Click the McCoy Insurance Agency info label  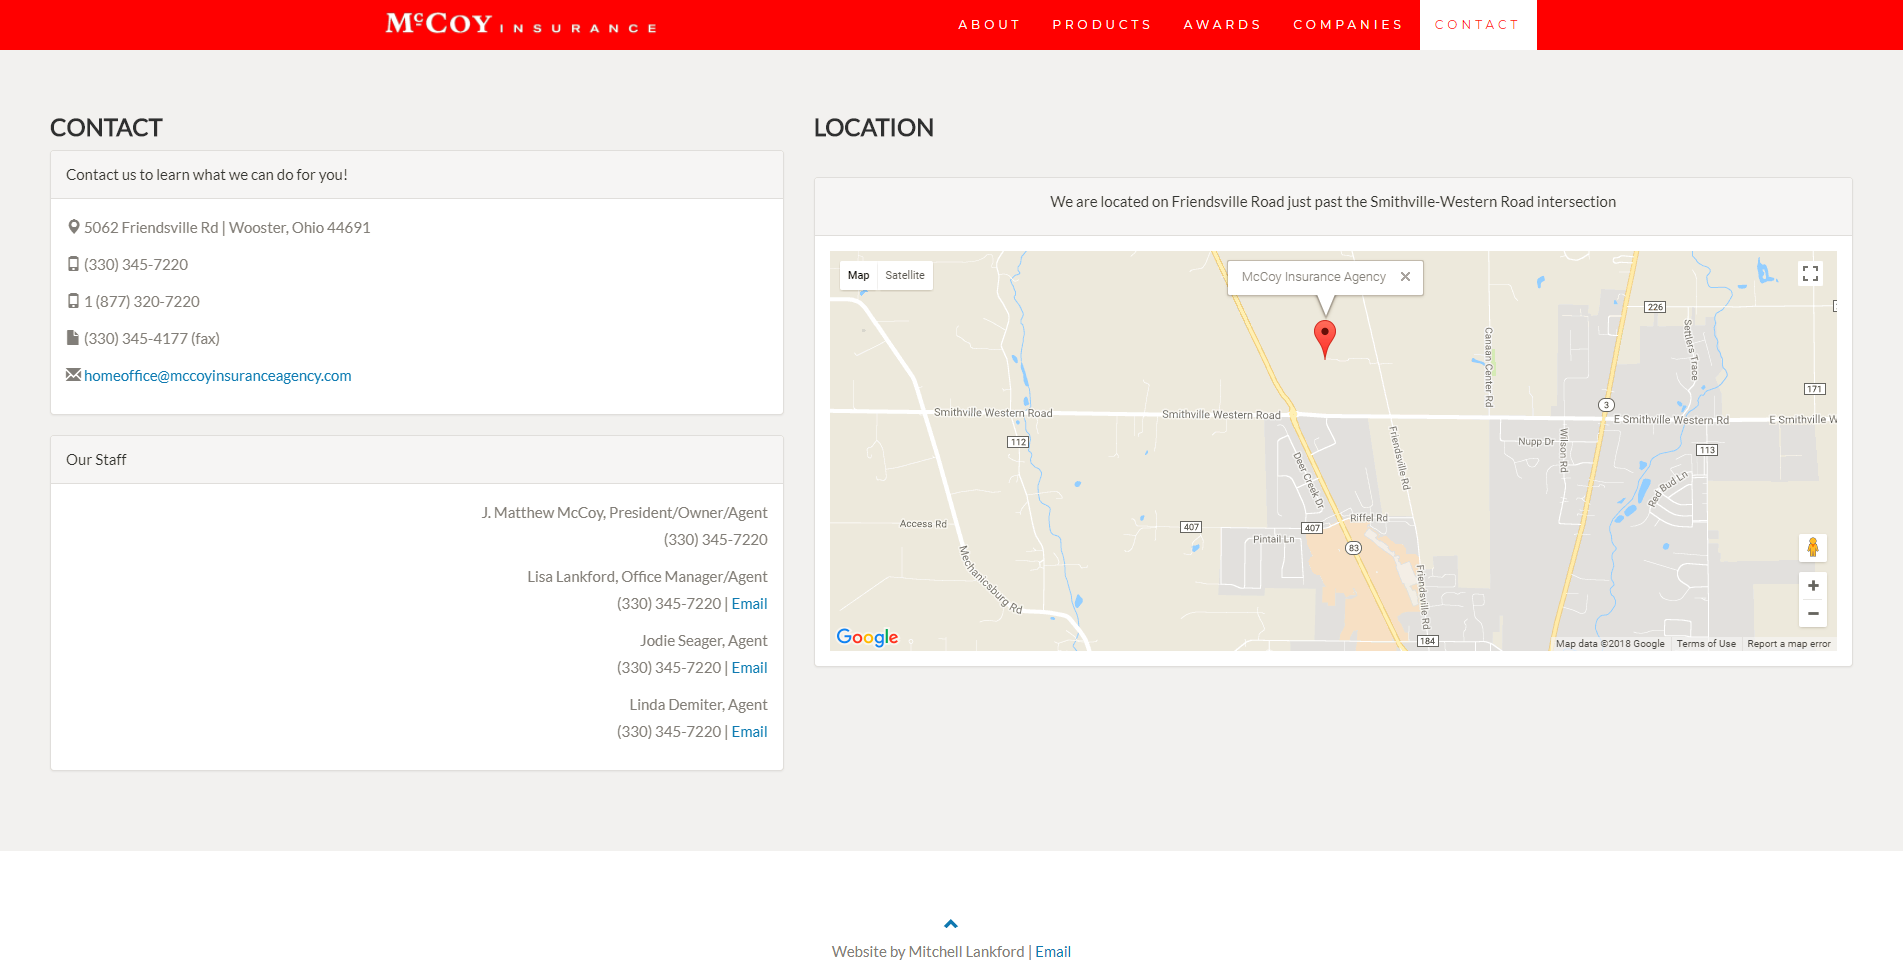[x=1313, y=277]
